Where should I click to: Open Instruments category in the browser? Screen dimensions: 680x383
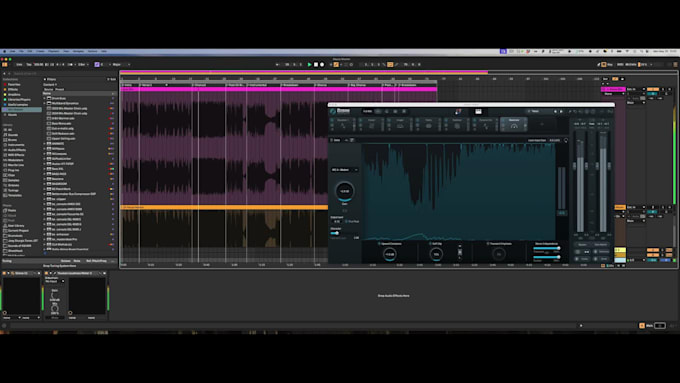16,145
